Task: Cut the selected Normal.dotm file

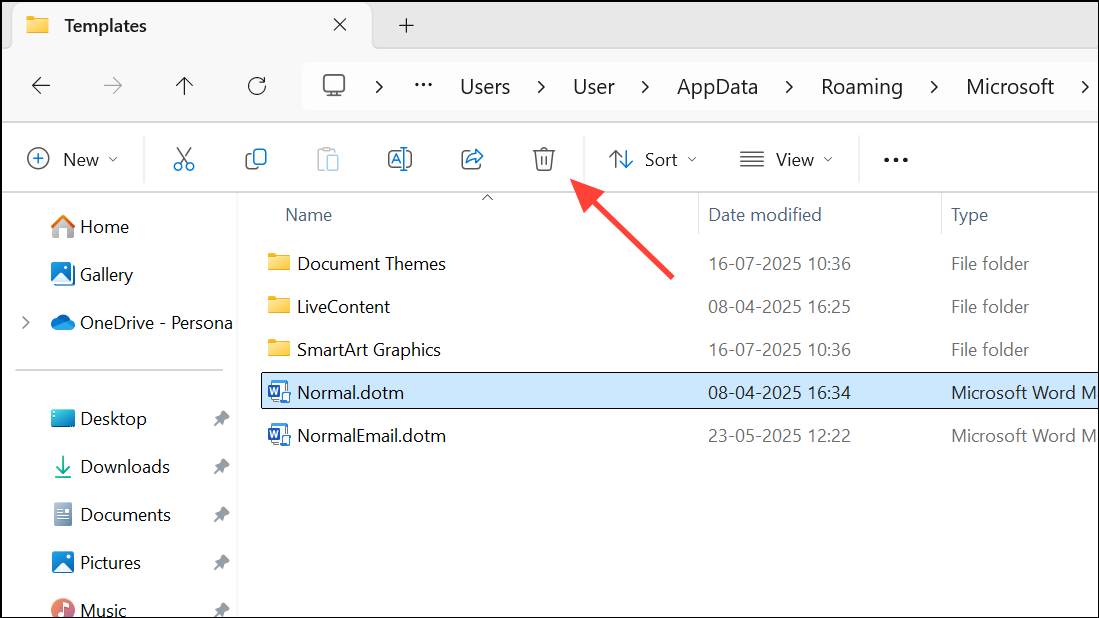Action: pyautogui.click(x=183, y=159)
